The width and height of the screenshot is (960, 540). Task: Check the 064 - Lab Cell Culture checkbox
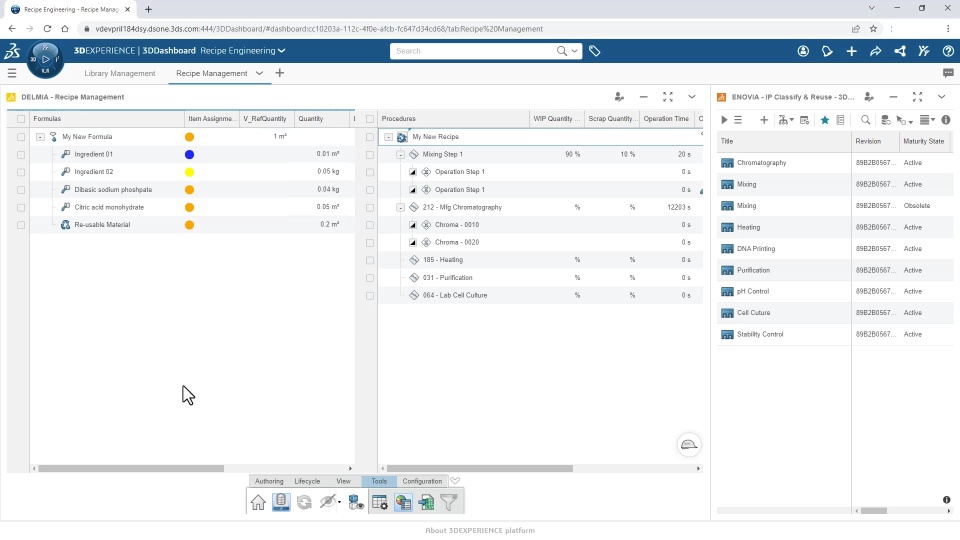[369, 296]
